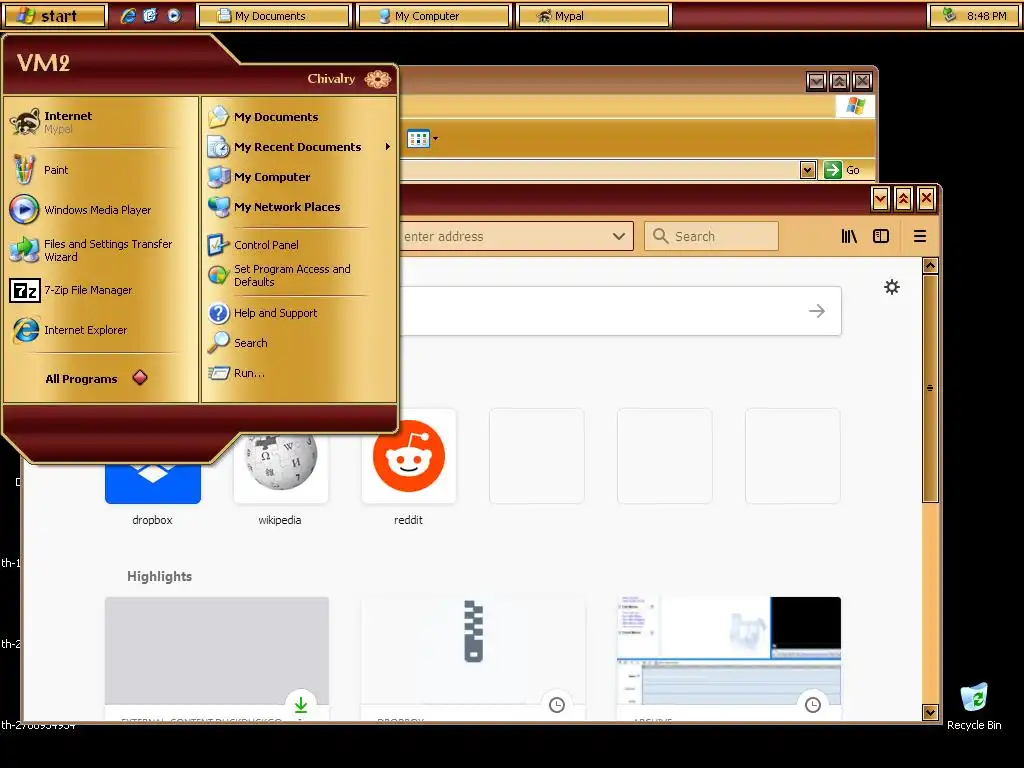
Task: Open Control Panel
Action: (x=253, y=245)
